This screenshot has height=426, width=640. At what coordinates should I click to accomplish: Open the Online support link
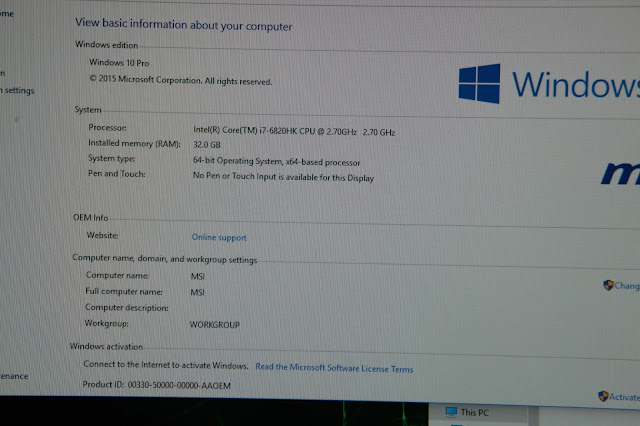219,237
